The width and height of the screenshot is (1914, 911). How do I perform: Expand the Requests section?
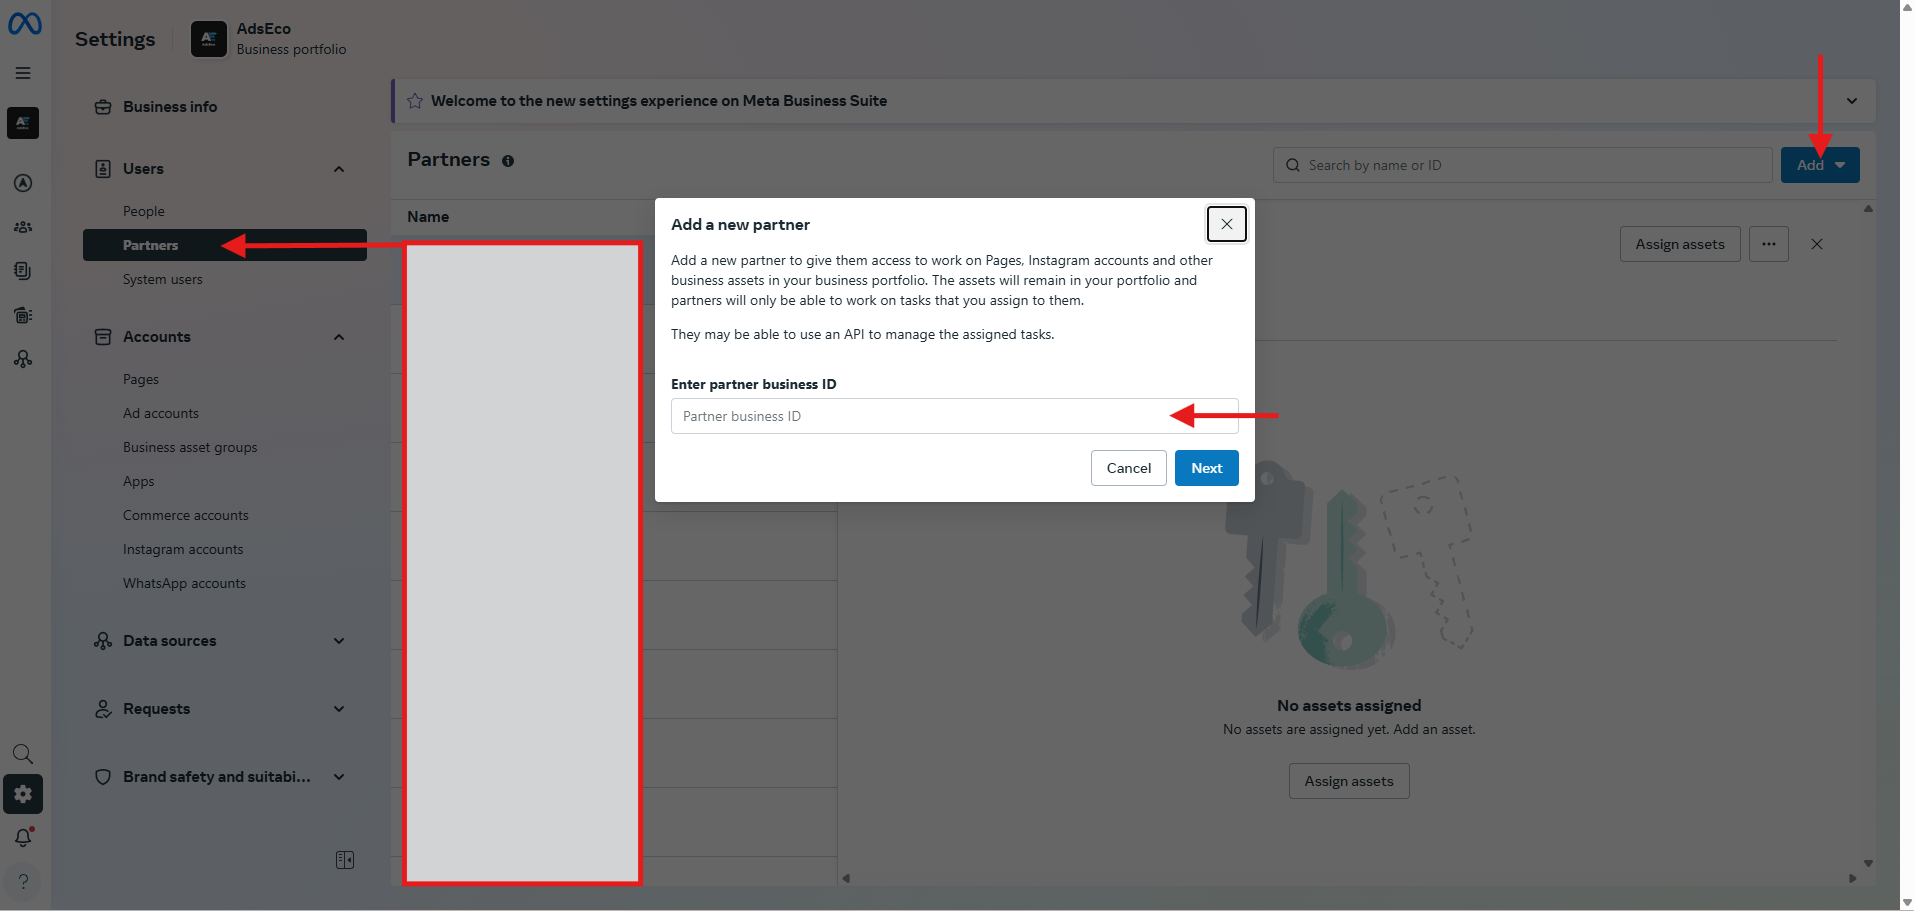point(339,709)
